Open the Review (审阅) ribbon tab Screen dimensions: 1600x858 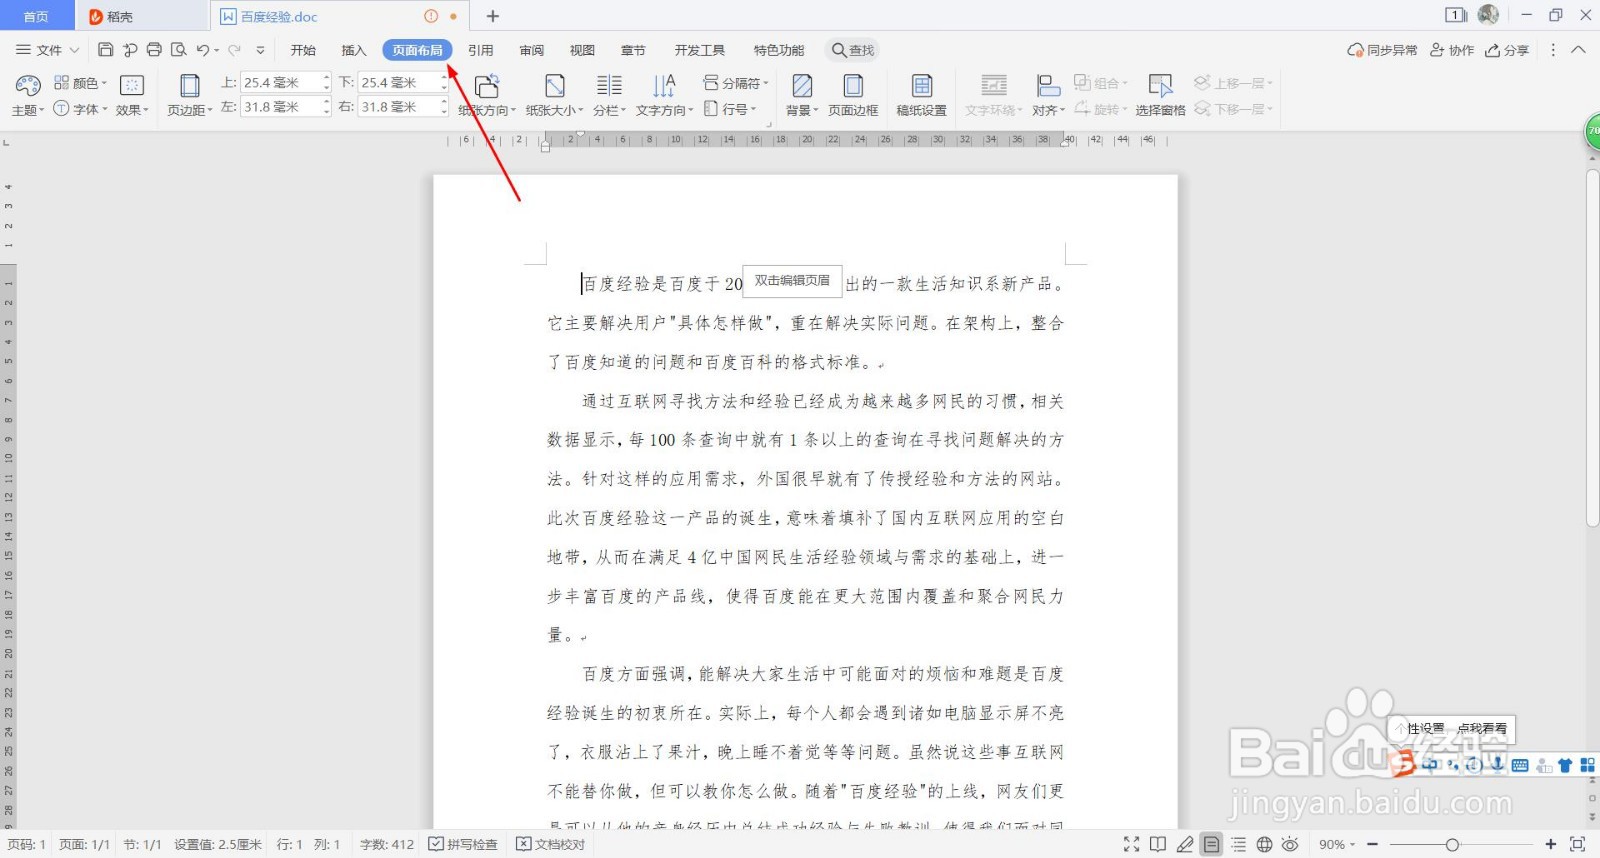(x=532, y=50)
